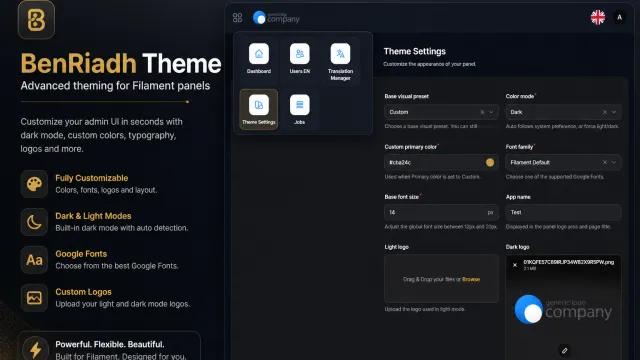Click the uploaded PNG file name
This screenshot has width=640, height=360.
click(569, 262)
